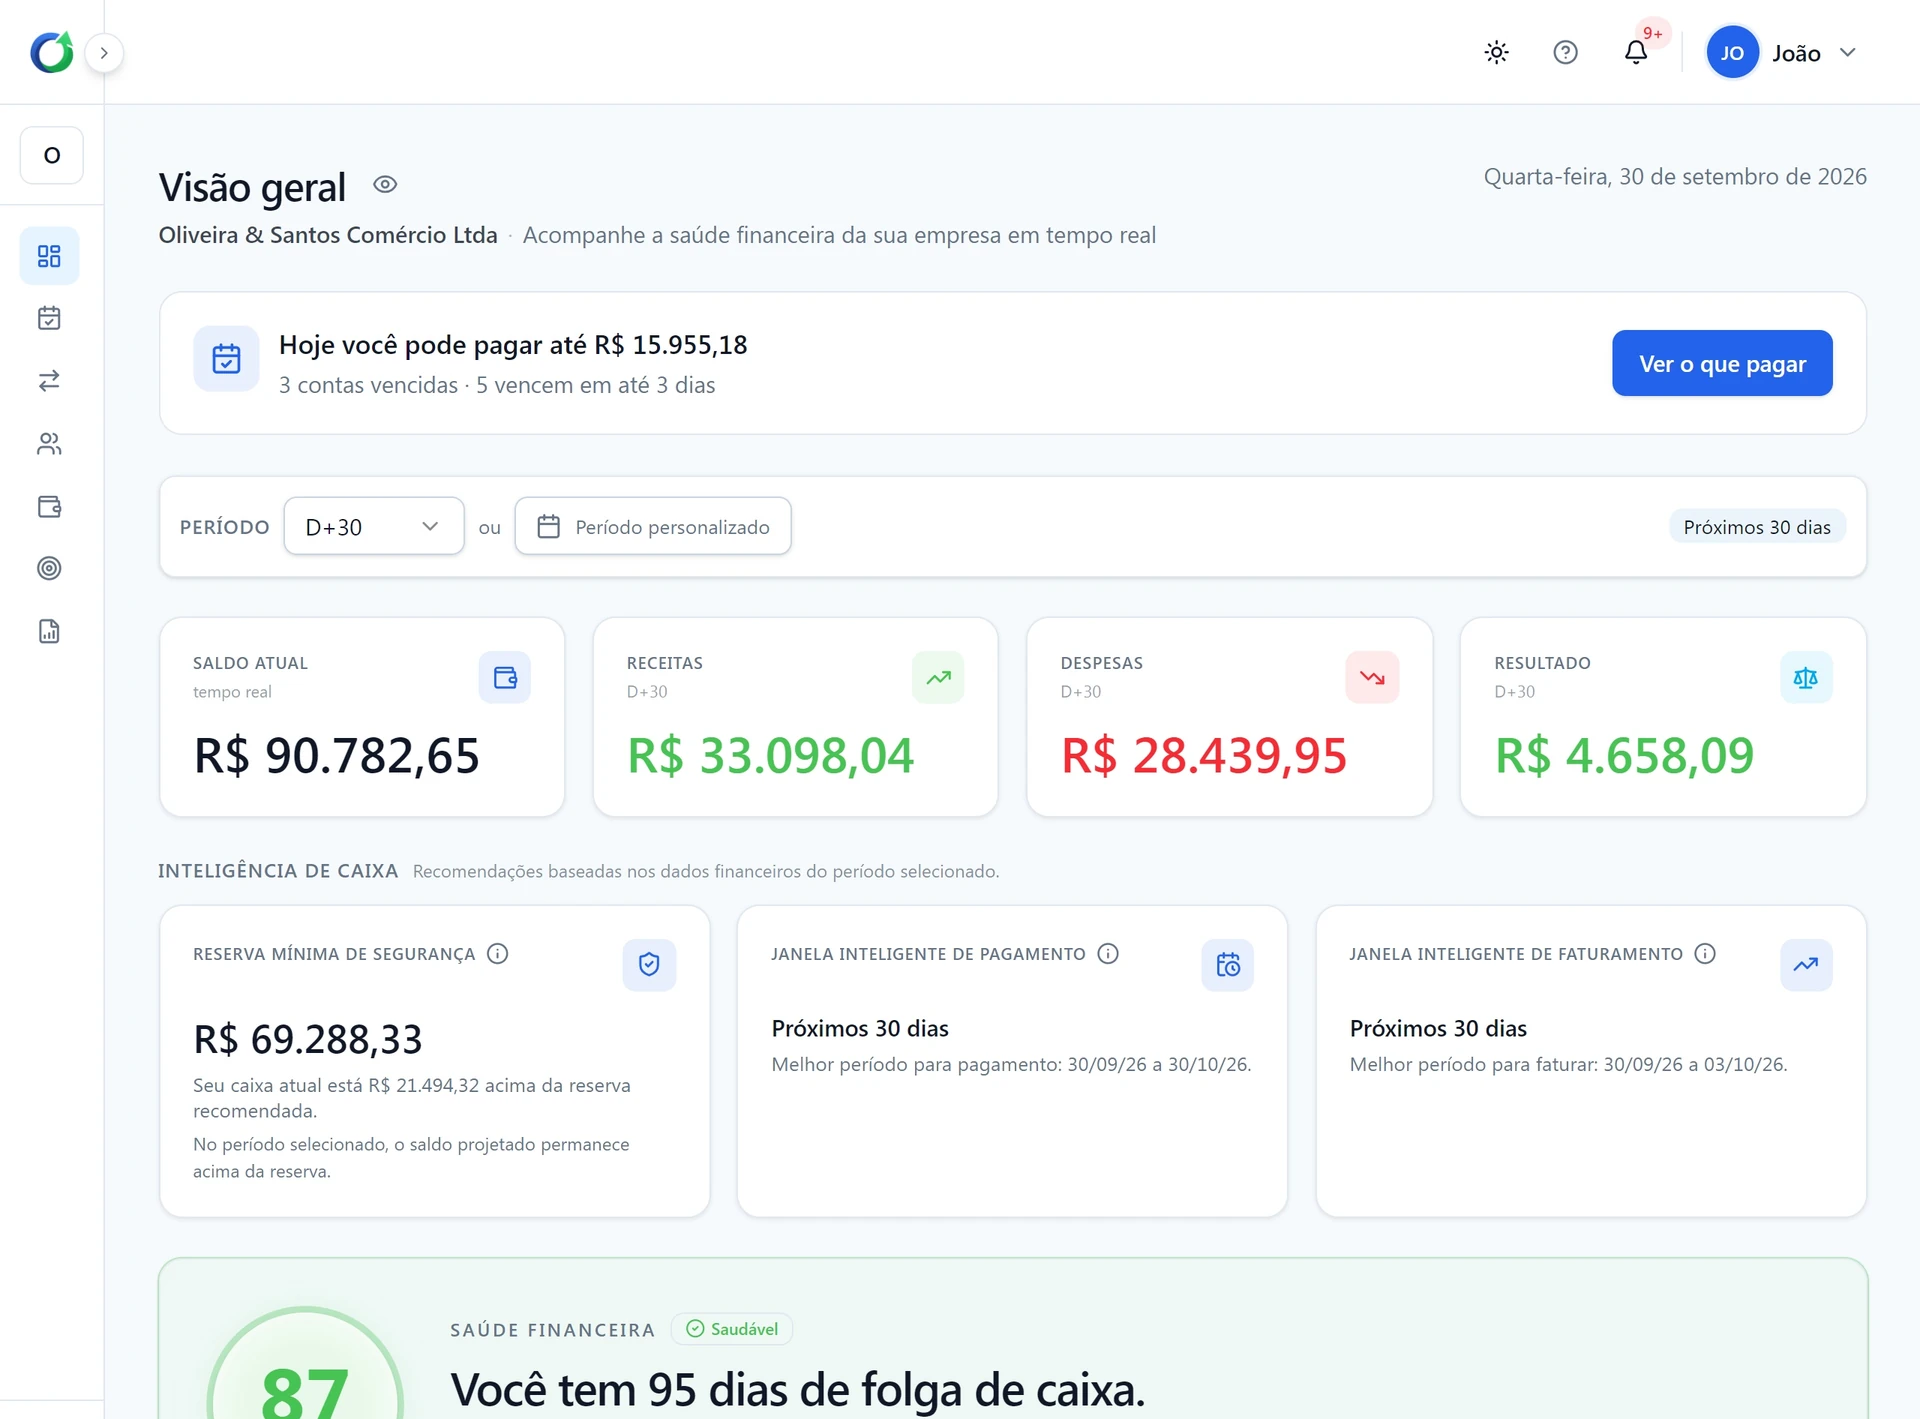Open the target goals icon in sidebar
This screenshot has width=1920, height=1419.
click(49, 568)
